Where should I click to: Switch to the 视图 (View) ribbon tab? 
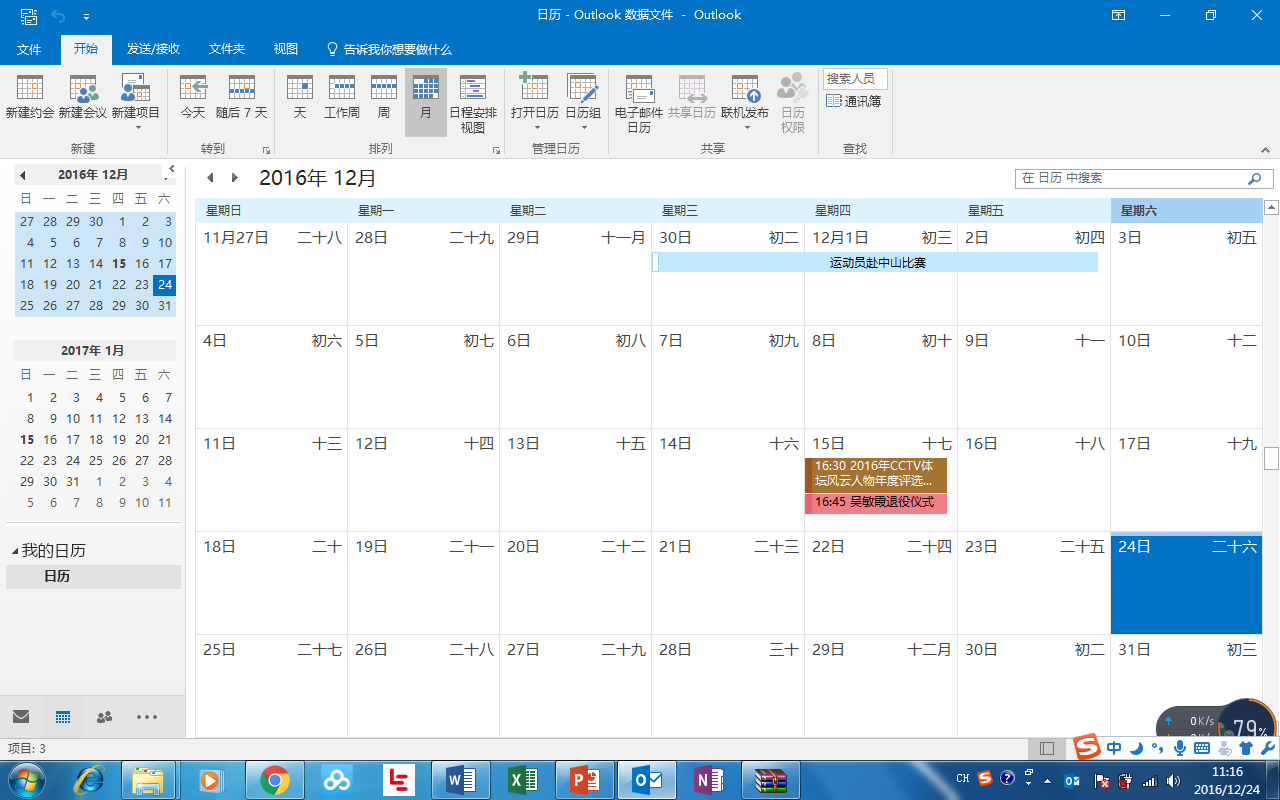286,49
